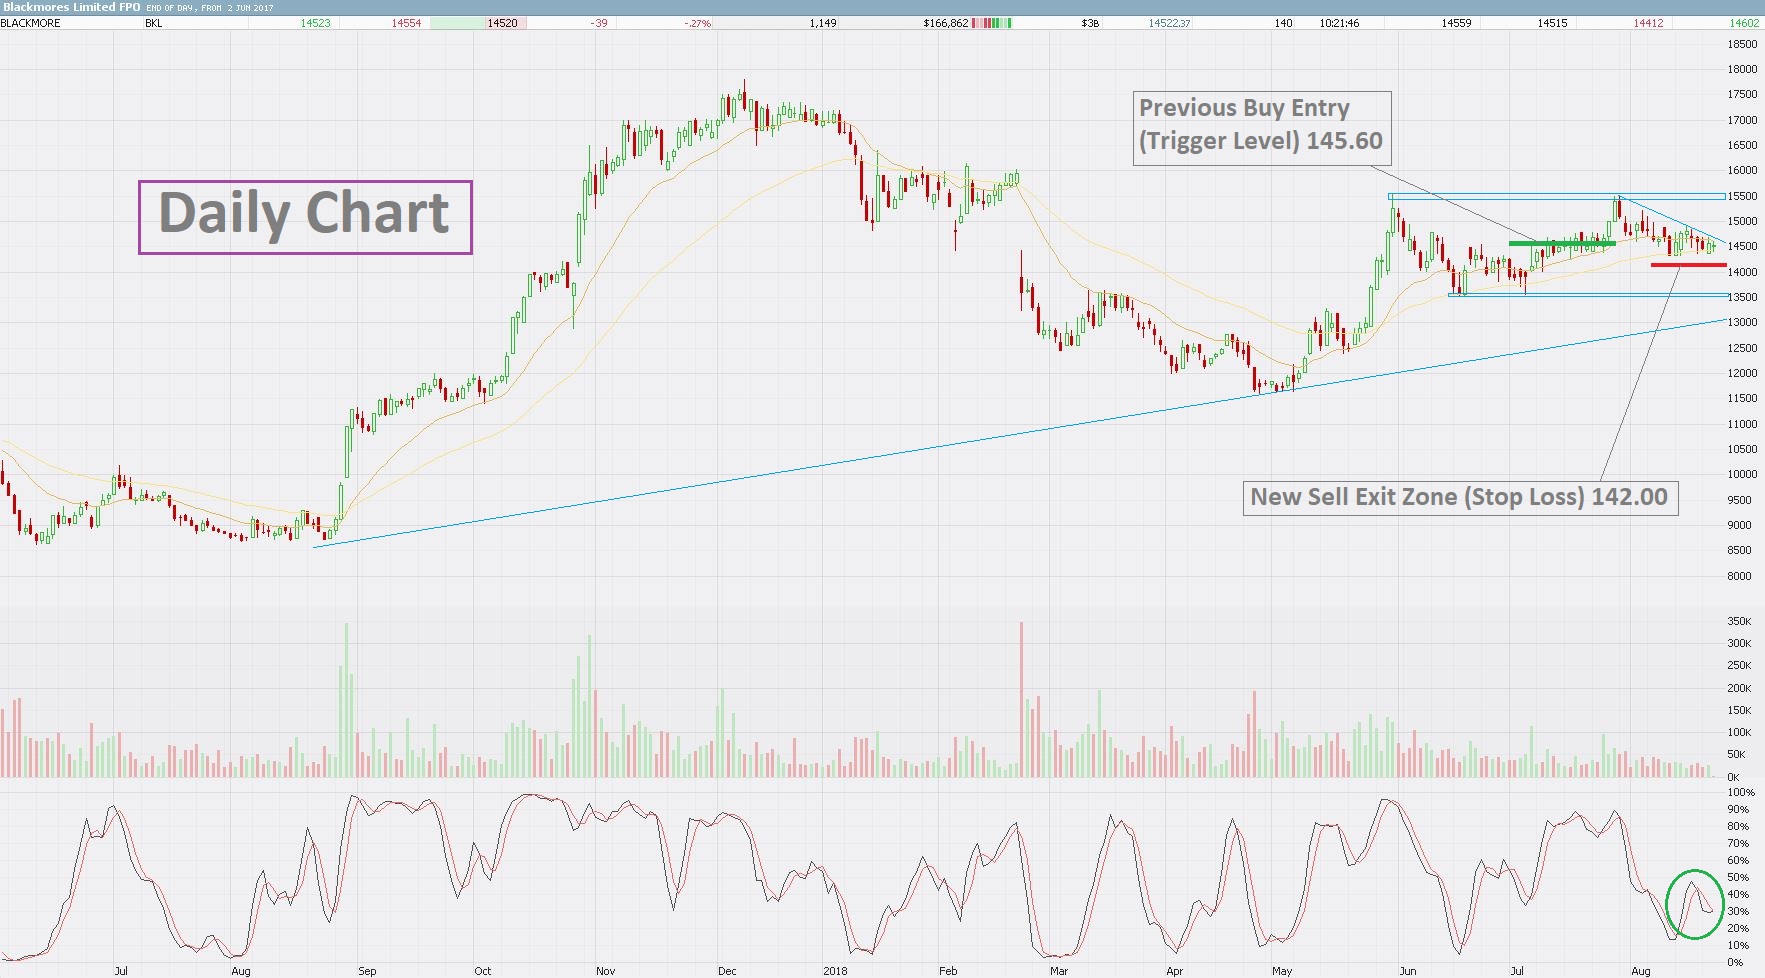Click the red stop loss level line
This screenshot has width=1765, height=978.
(x=1688, y=265)
